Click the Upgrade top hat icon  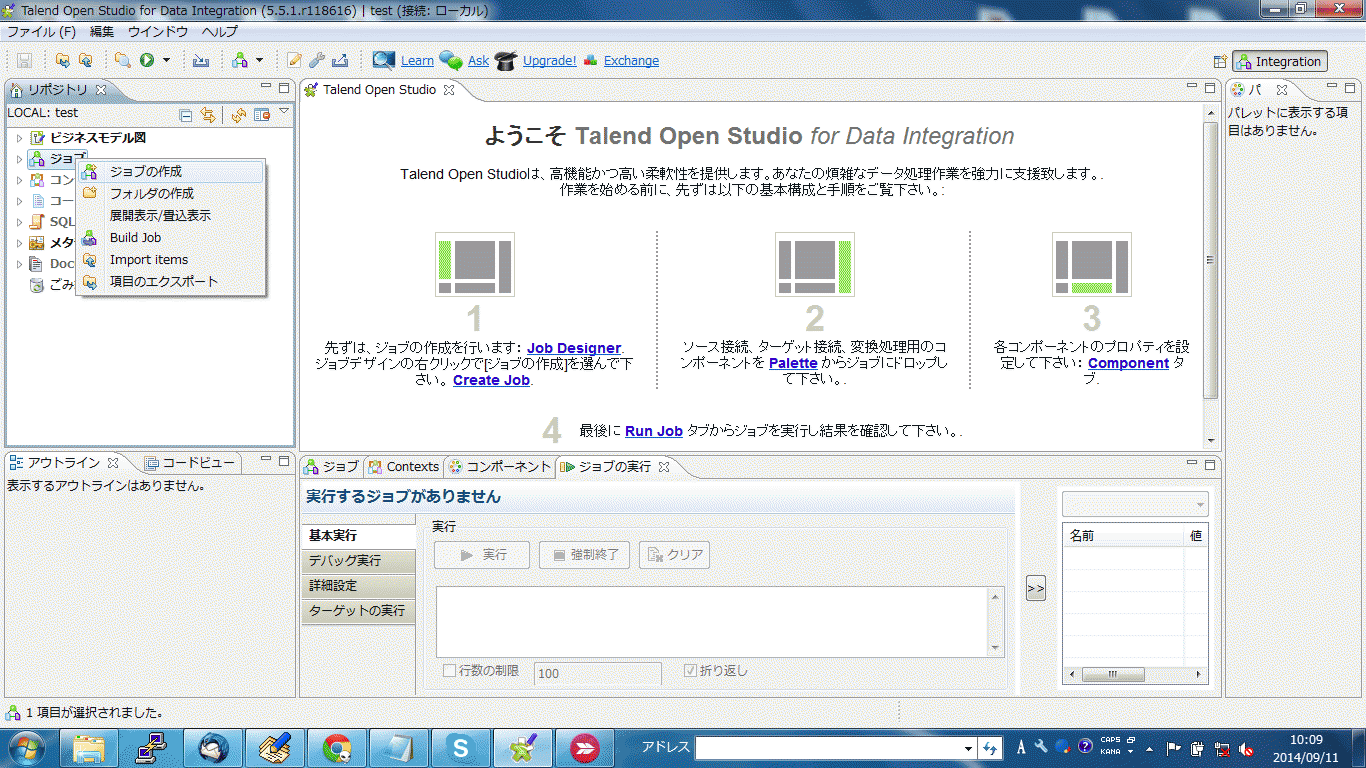506,60
